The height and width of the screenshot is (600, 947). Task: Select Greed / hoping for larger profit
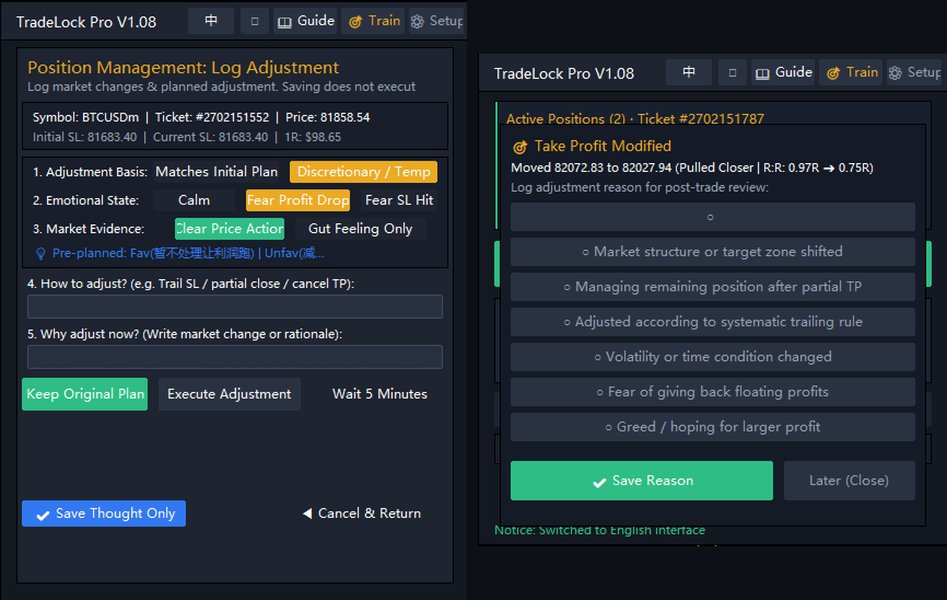pyautogui.click(x=713, y=427)
